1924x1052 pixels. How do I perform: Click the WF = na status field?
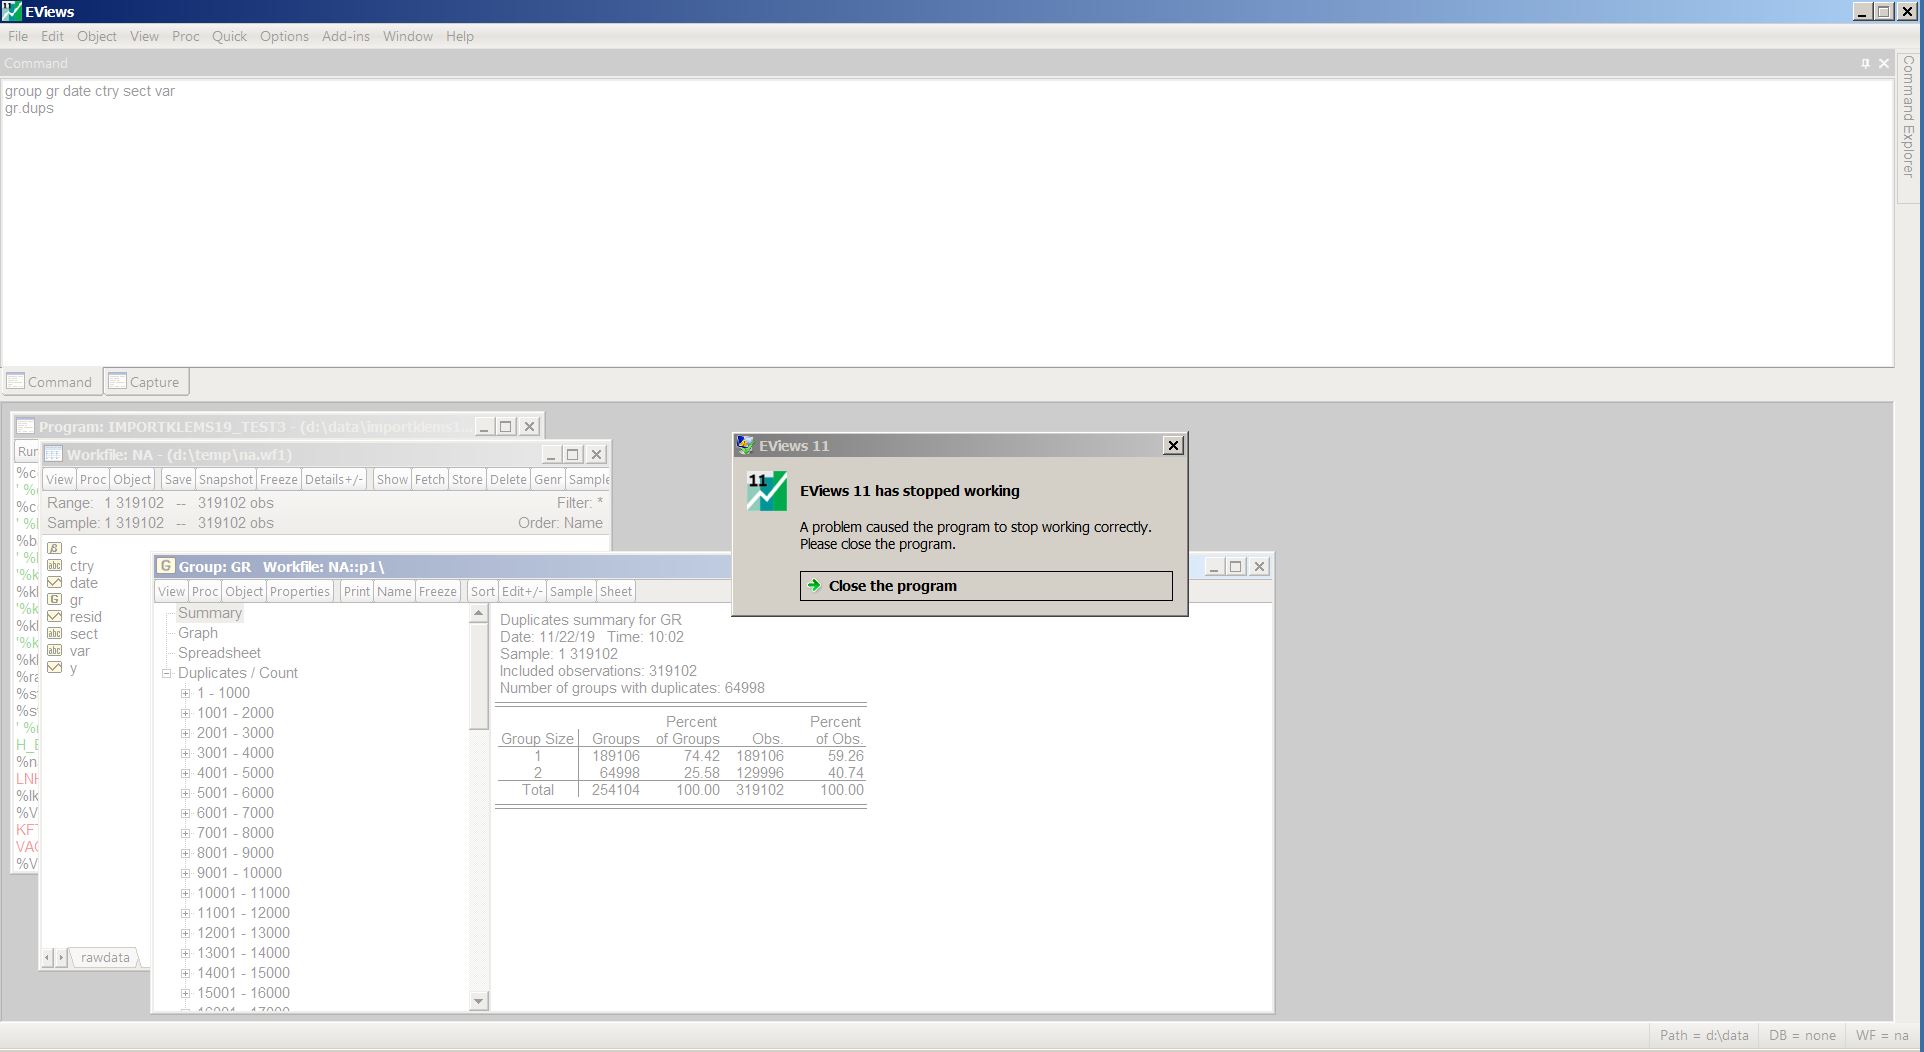[x=1882, y=1036]
